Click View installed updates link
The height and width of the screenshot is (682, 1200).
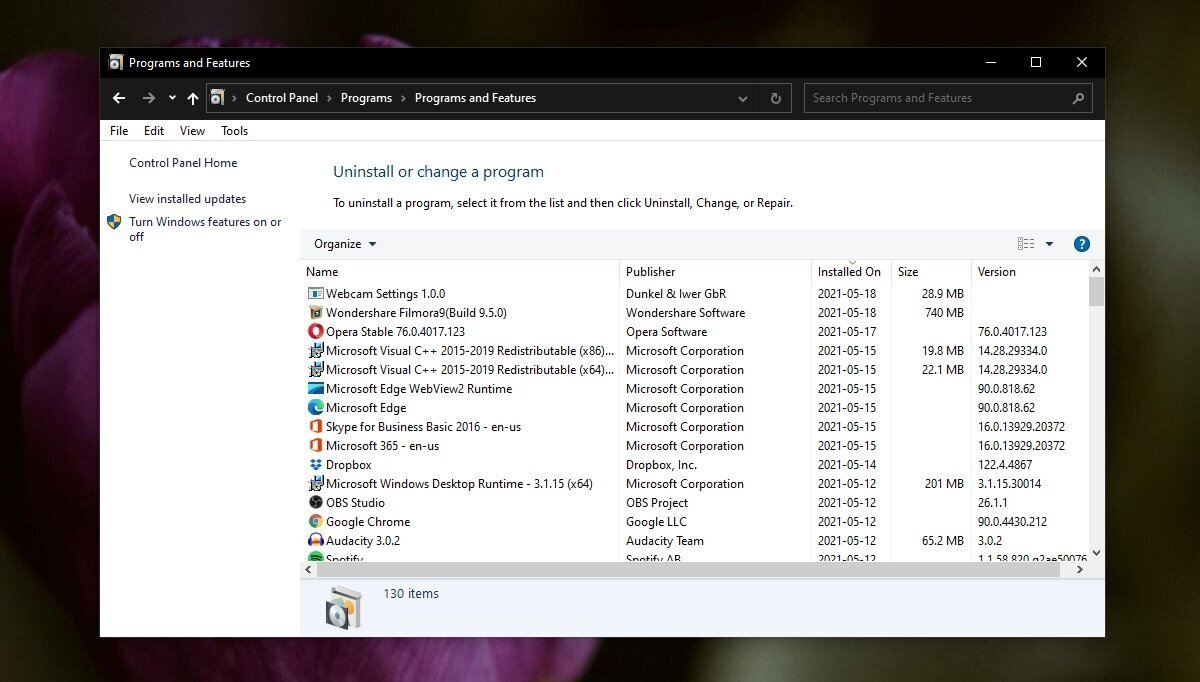[x=187, y=198]
